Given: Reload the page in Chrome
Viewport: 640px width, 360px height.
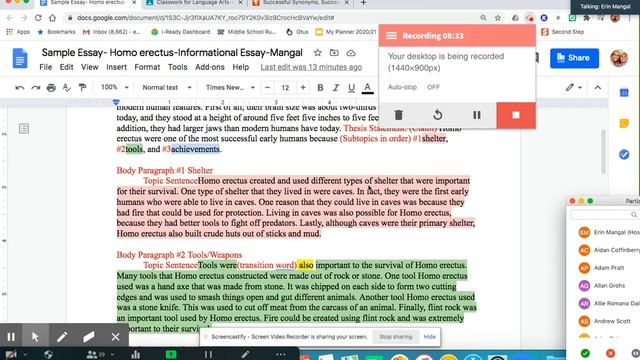Looking at the screenshot, I should [x=38, y=18].
